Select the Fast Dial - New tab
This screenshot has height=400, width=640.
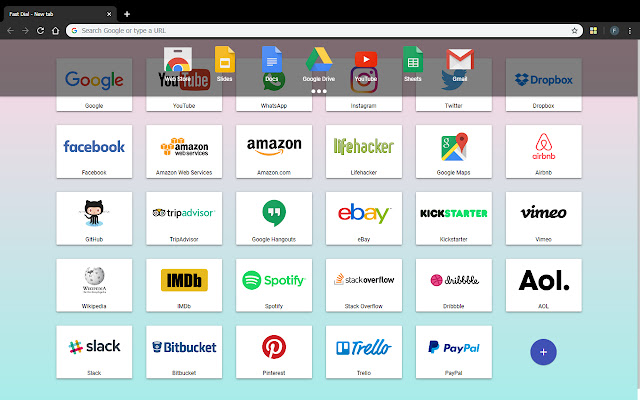pos(60,14)
